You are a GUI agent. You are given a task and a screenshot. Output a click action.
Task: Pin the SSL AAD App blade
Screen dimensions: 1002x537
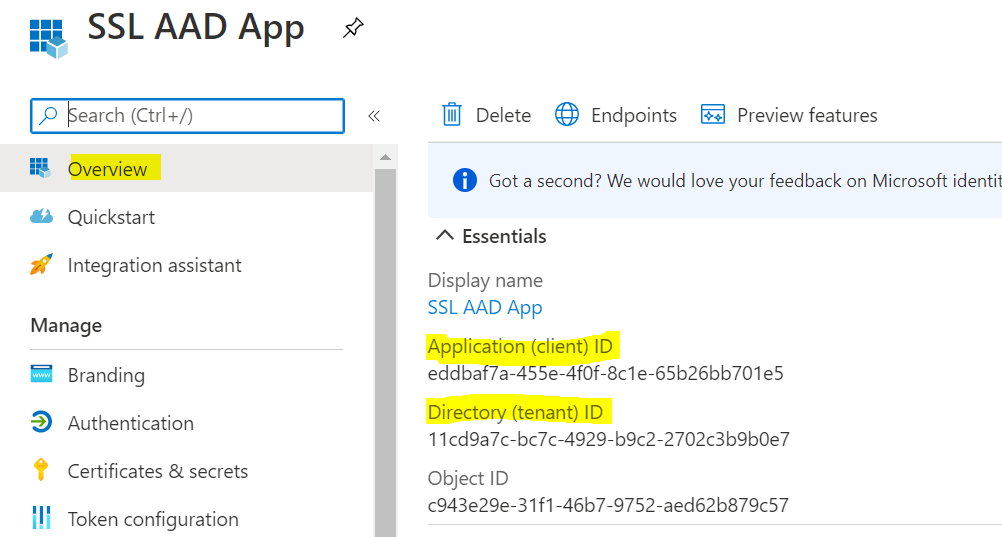353,27
